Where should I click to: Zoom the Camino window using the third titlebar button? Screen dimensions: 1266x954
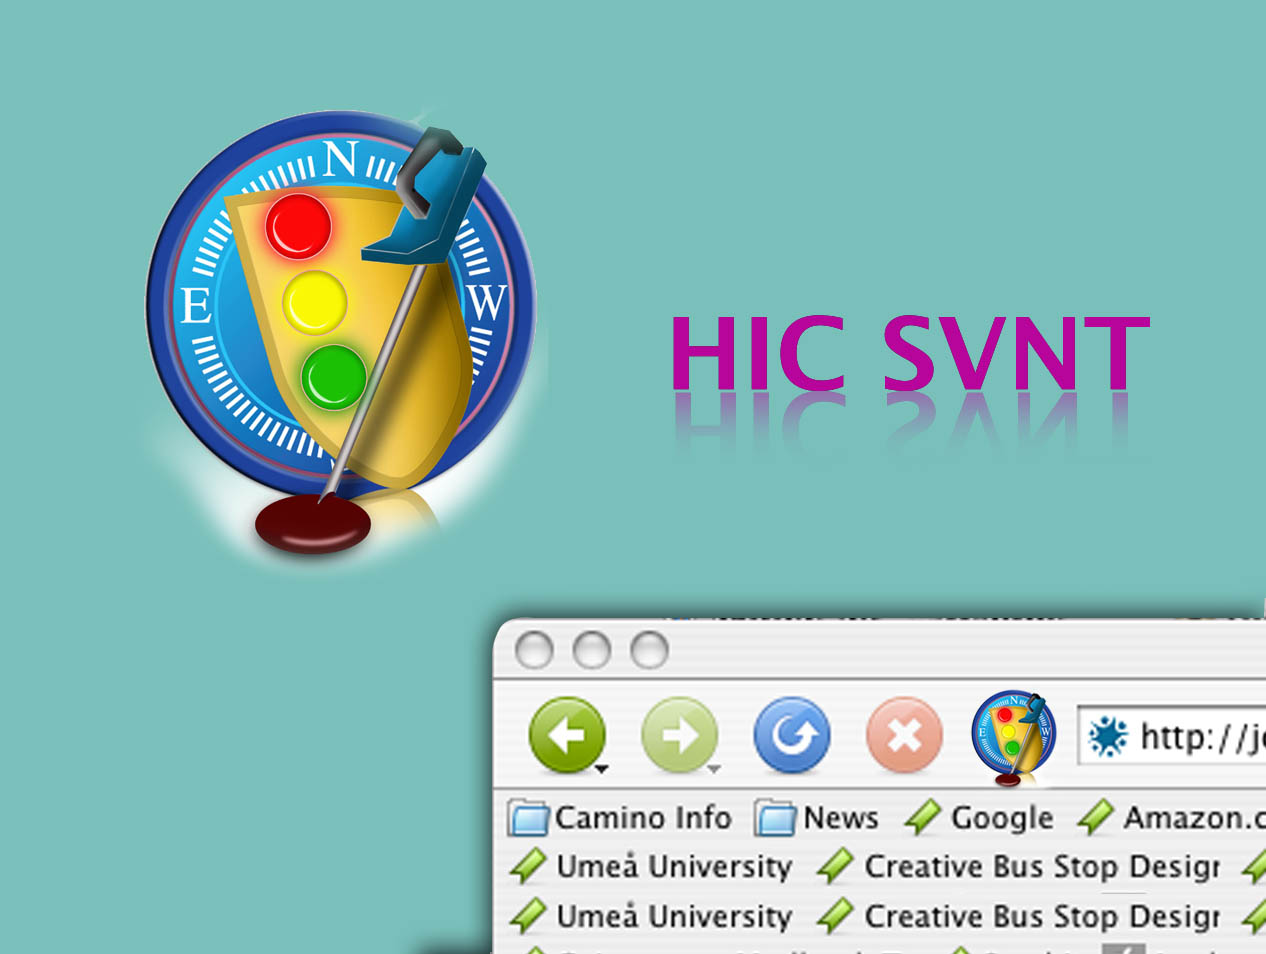pyautogui.click(x=649, y=650)
